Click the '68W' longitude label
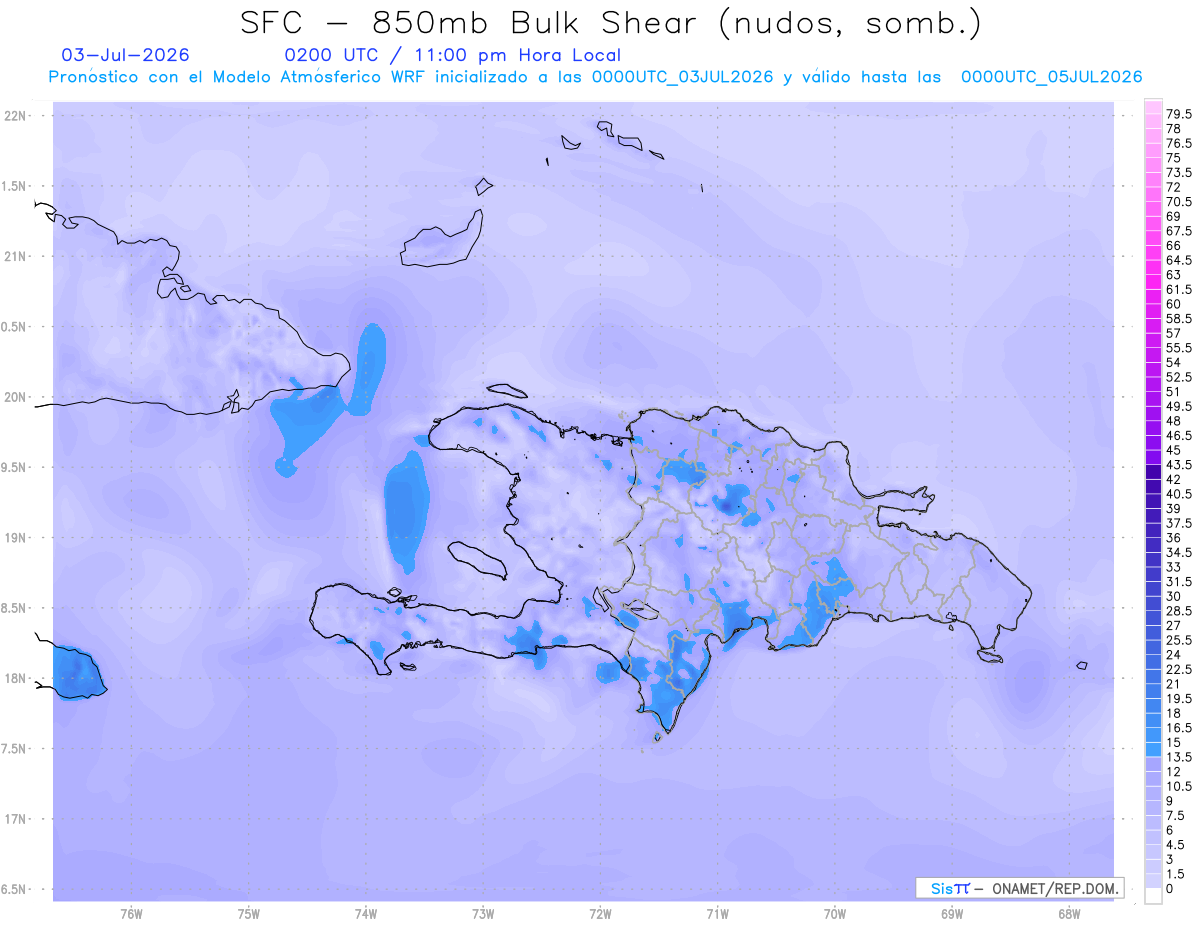This screenshot has width=1200, height=927. (1069, 914)
